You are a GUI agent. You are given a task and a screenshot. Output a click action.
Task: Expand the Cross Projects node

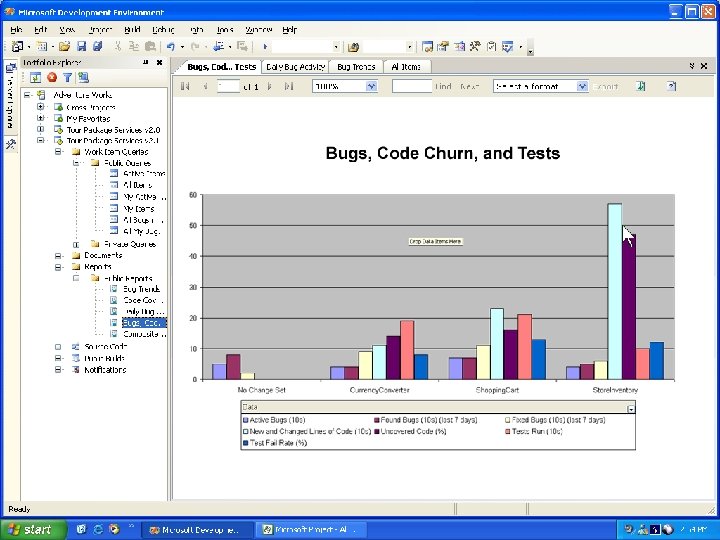[x=40, y=107]
